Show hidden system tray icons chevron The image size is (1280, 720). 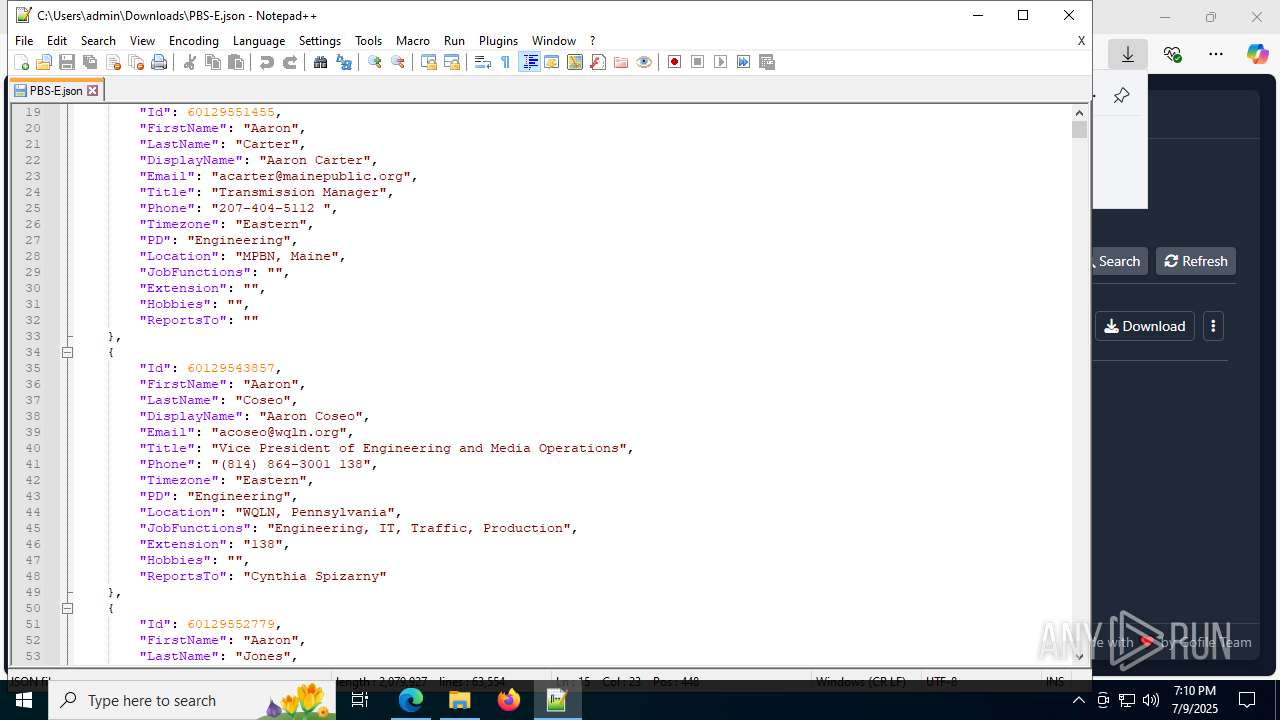[x=1078, y=700]
